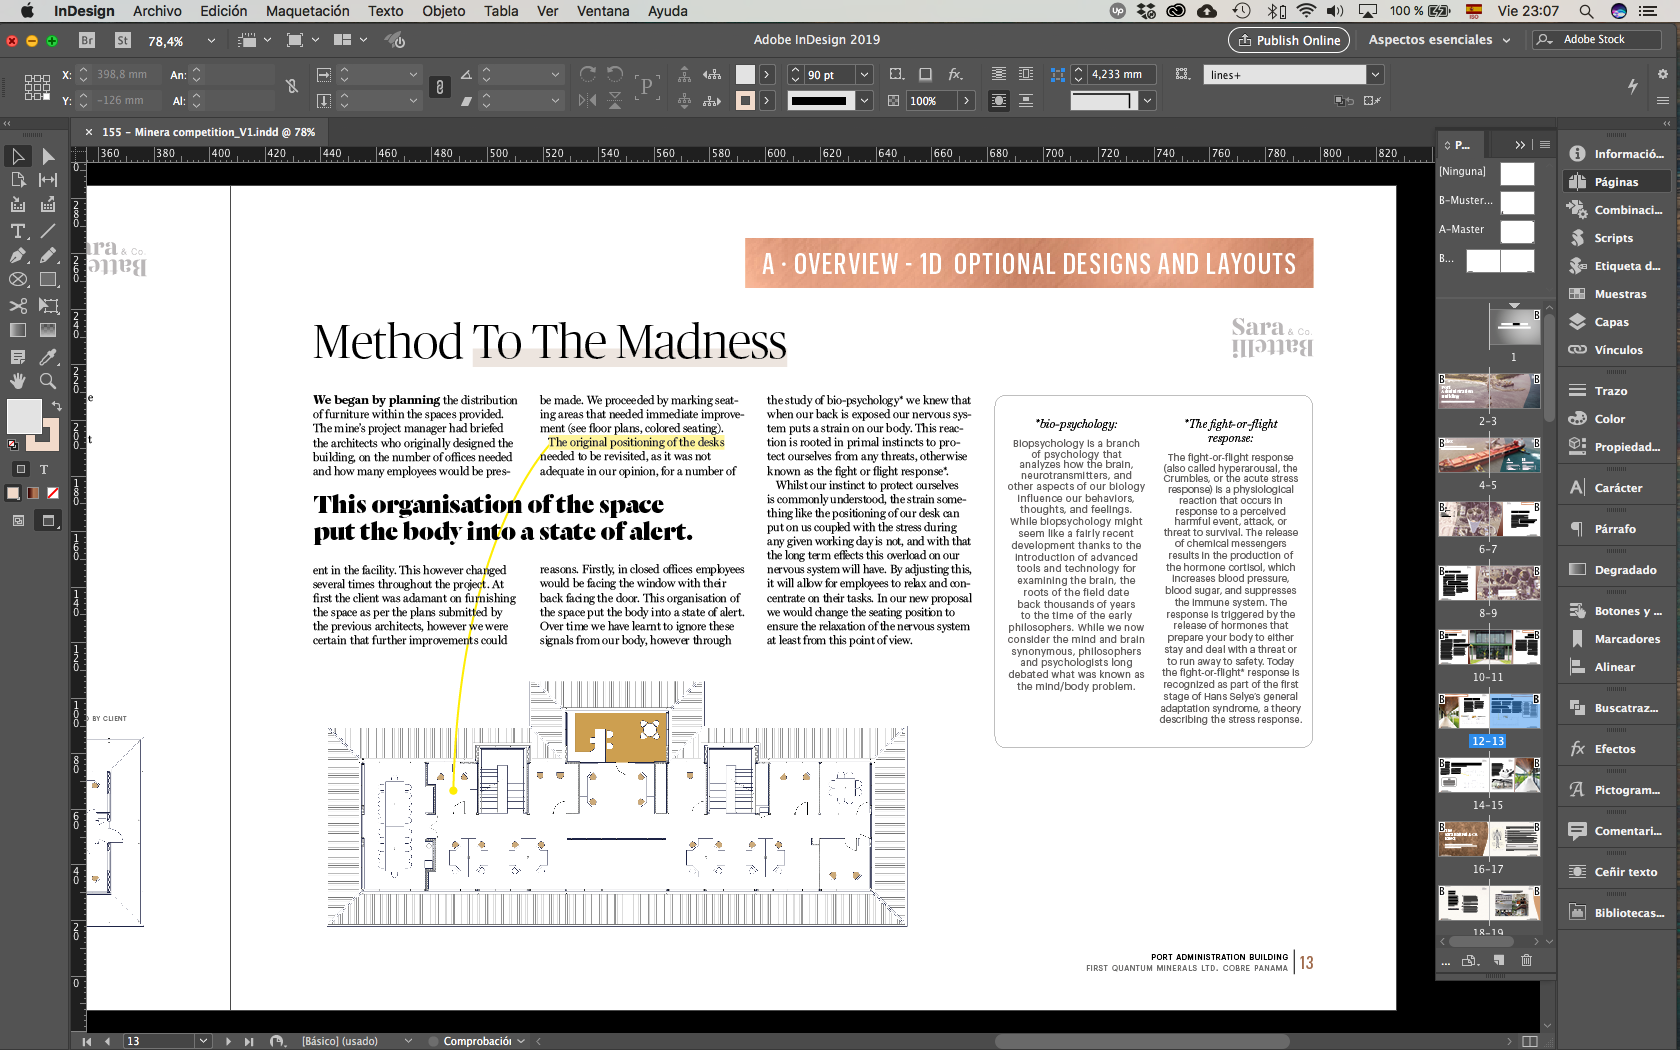Expand the Comprobación preflight dropdown
The height and width of the screenshot is (1050, 1680).
click(x=522, y=1041)
